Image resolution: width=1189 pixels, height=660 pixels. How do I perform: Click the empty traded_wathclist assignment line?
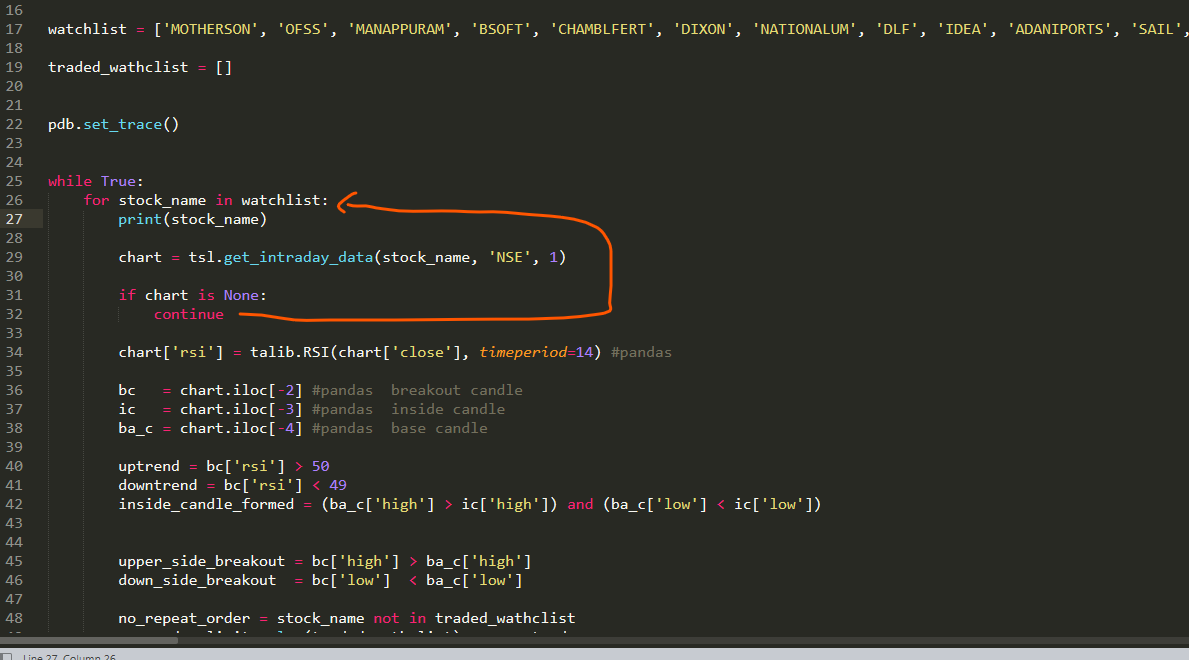[140, 68]
